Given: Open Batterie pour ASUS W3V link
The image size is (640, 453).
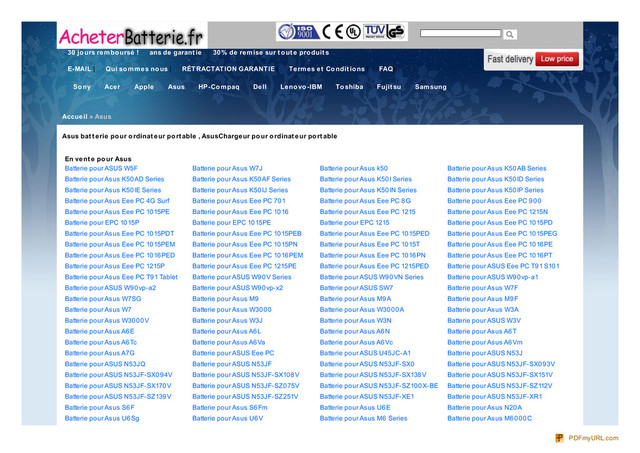Looking at the screenshot, I should coord(484,321).
